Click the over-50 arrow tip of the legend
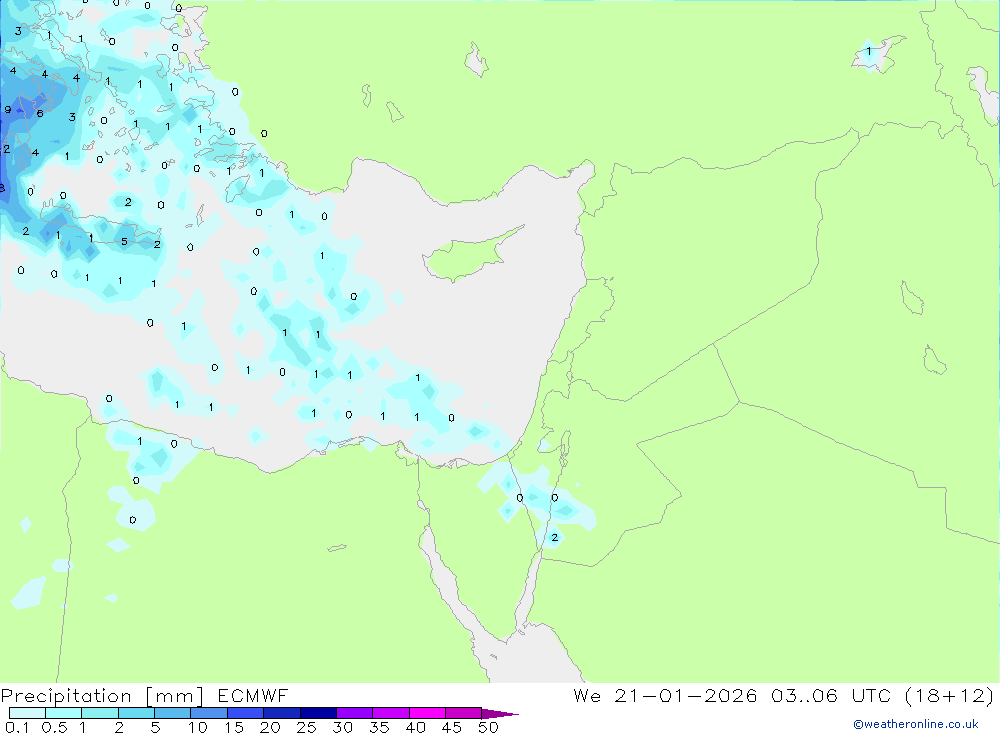Screen dimensions: 1000x733 click(501, 714)
